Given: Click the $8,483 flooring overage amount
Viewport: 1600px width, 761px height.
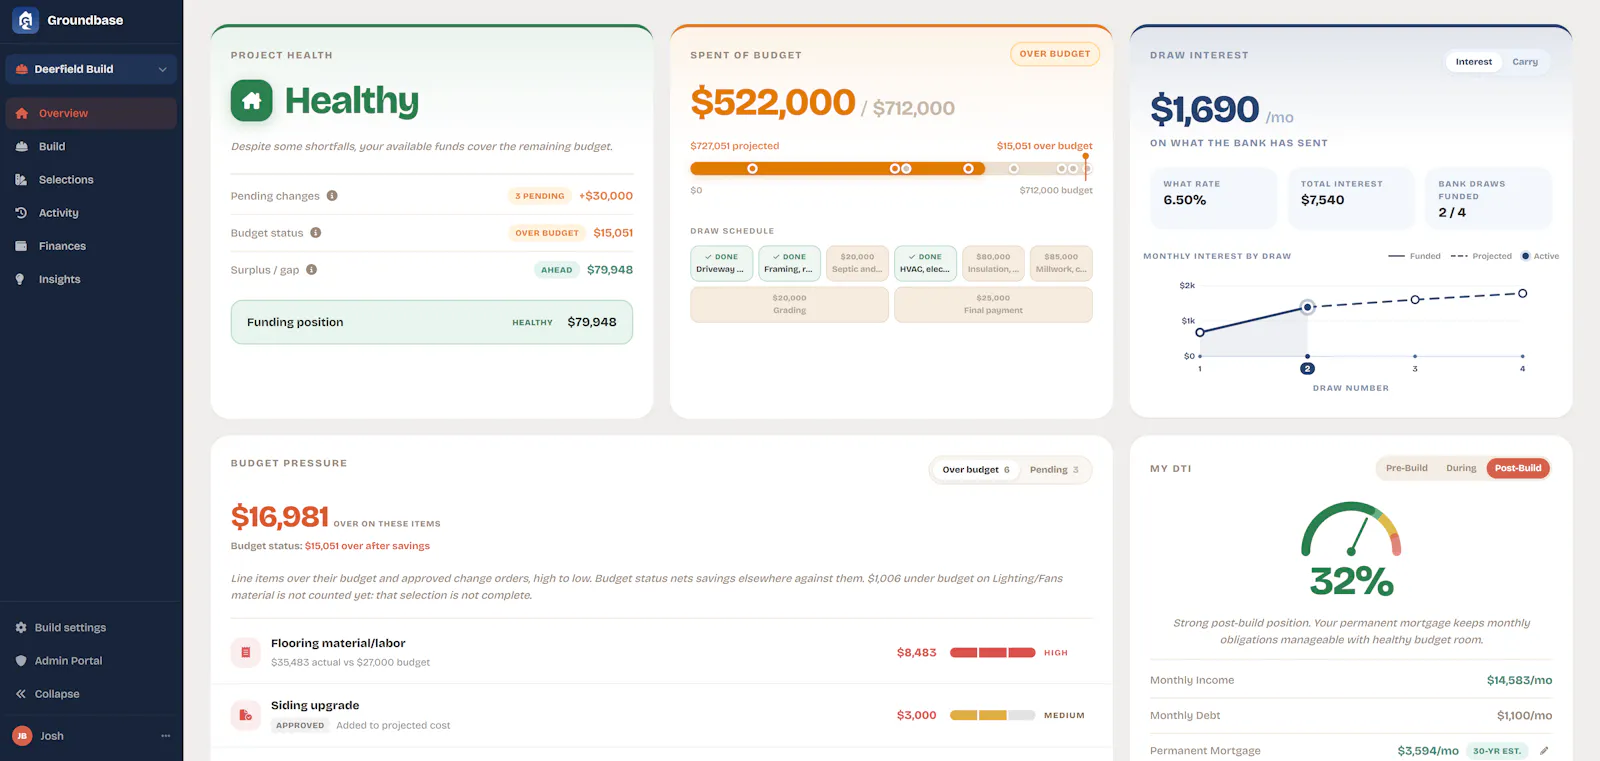Looking at the screenshot, I should pyautogui.click(x=917, y=653).
